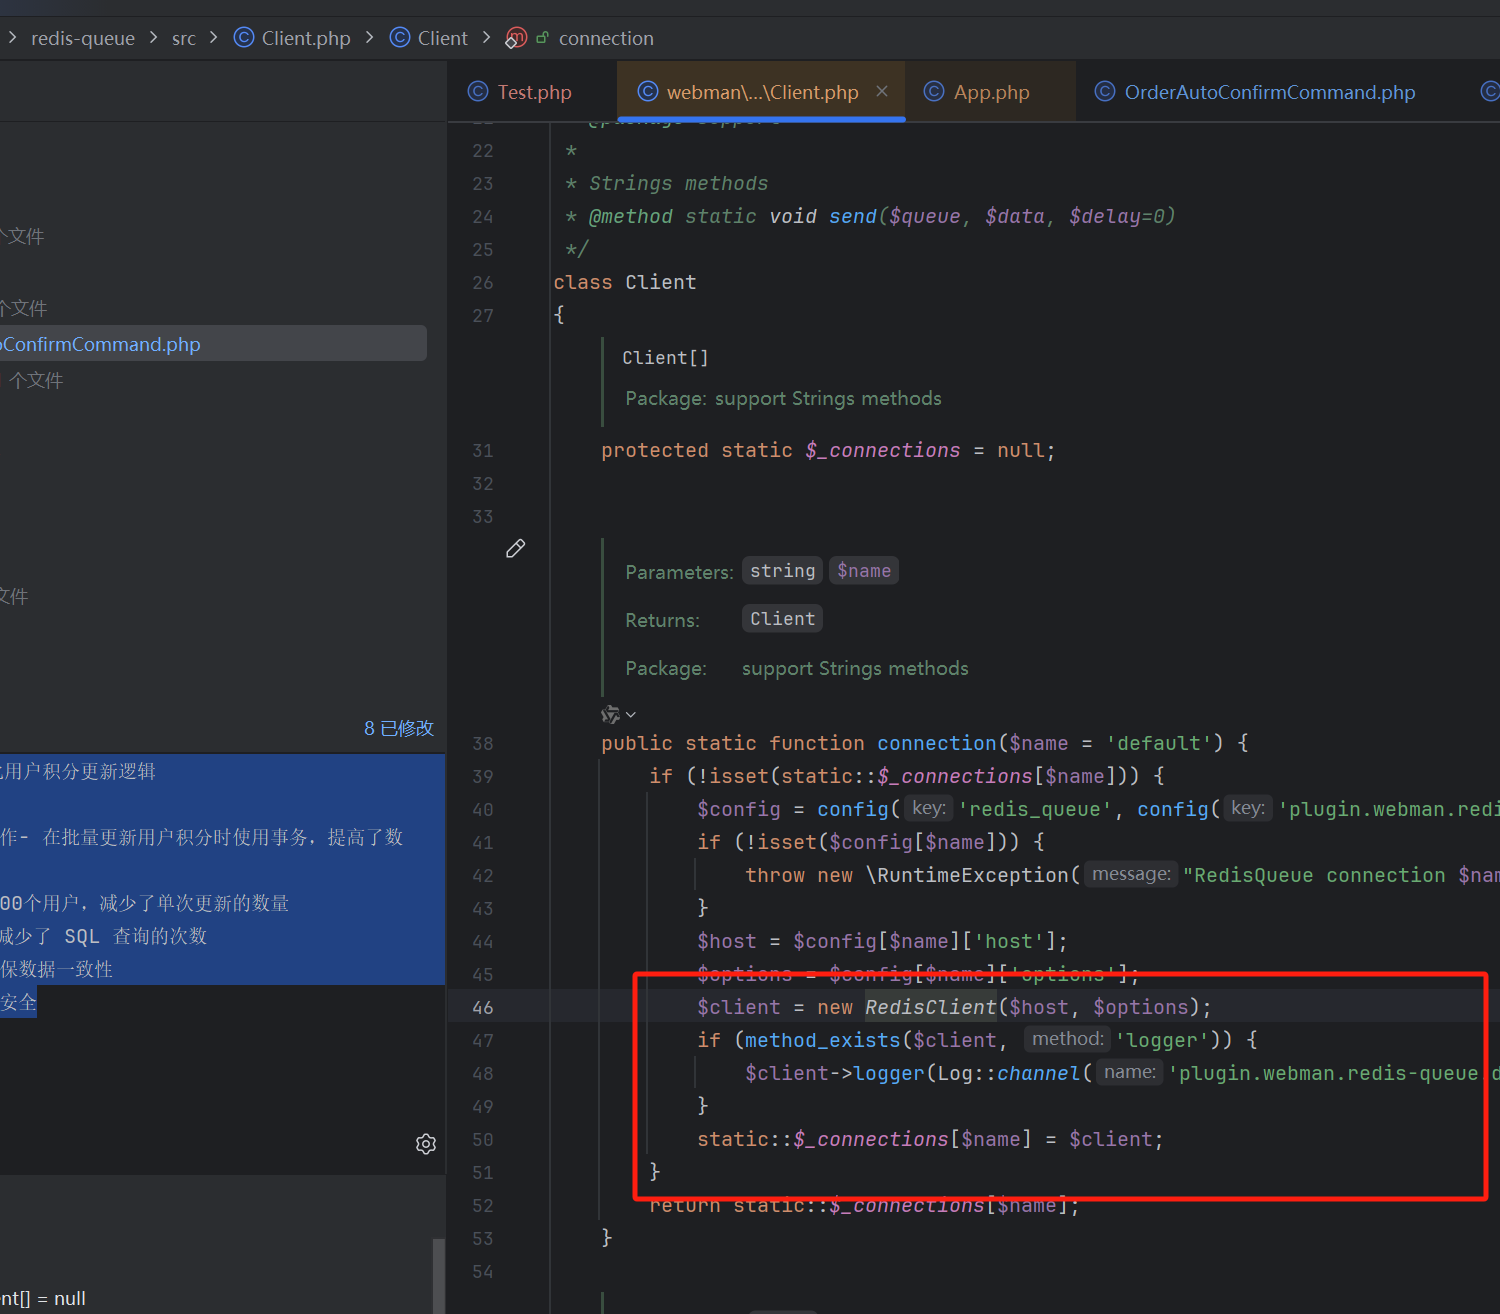The height and width of the screenshot is (1314, 1500).
Task: Open commit message settings gear
Action: (426, 1144)
